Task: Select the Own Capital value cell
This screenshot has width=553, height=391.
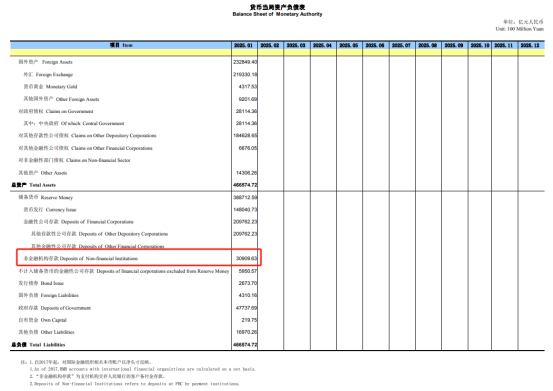Action: (x=249, y=320)
